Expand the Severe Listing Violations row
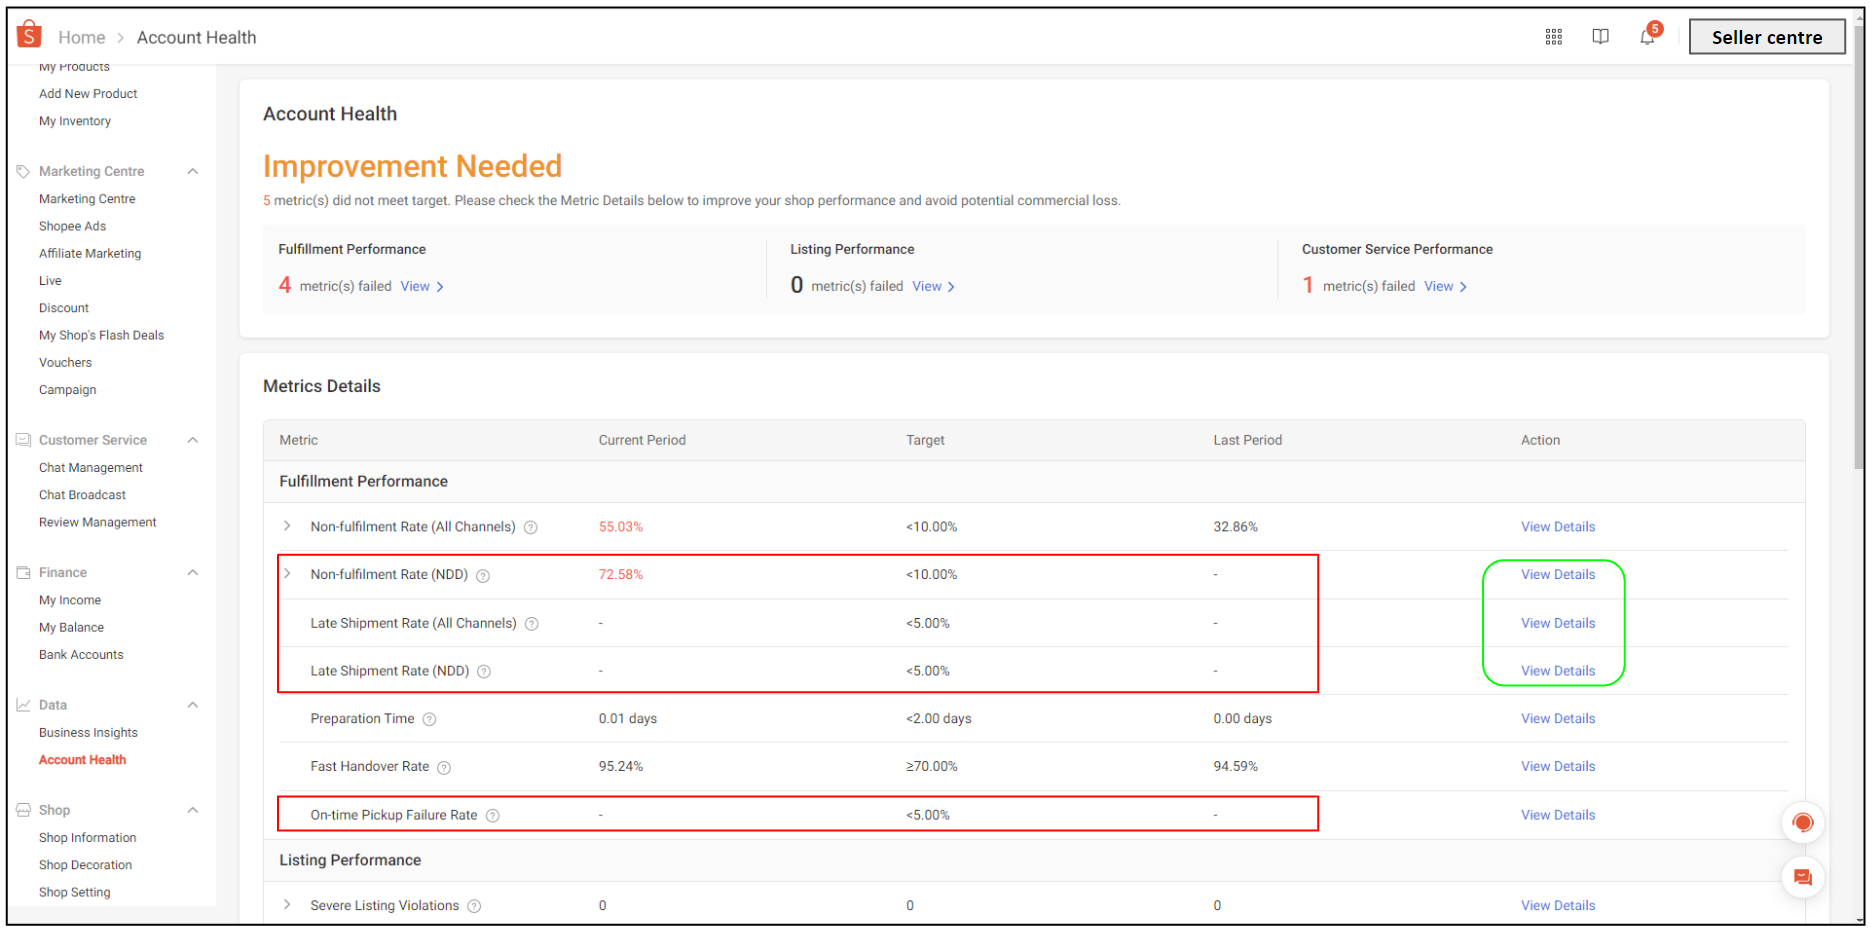 (x=287, y=905)
